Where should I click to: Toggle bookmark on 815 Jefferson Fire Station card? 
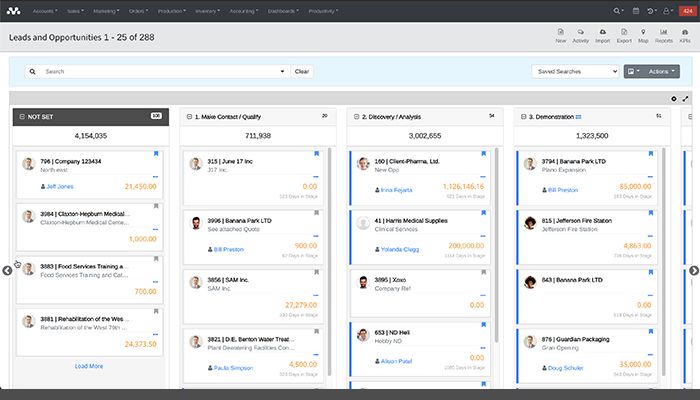pos(650,212)
